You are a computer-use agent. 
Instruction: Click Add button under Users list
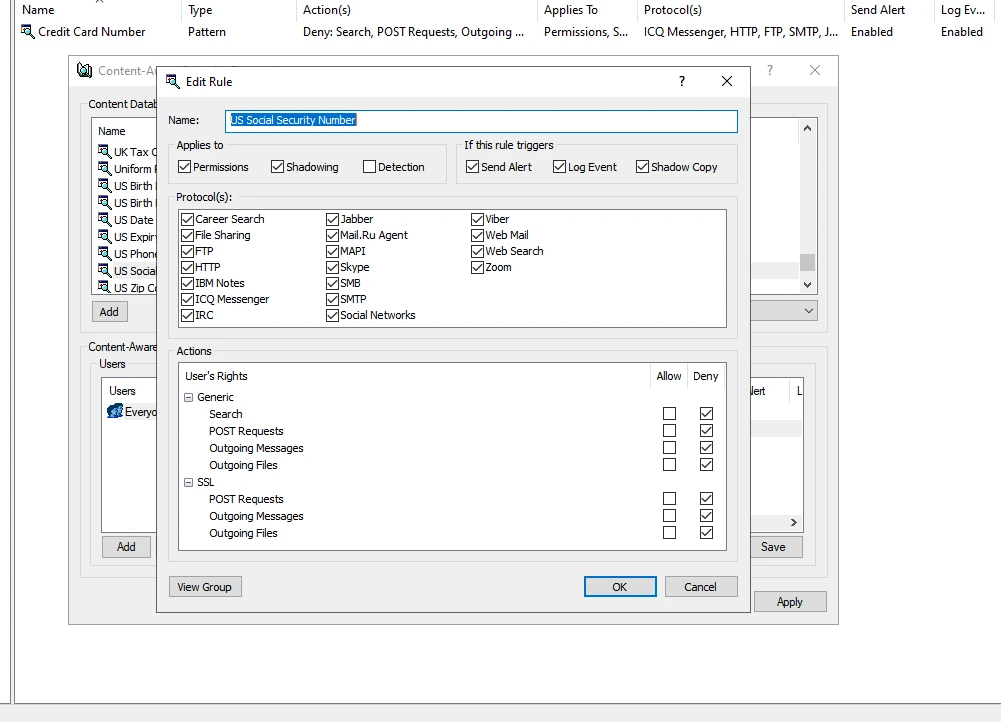click(x=126, y=547)
